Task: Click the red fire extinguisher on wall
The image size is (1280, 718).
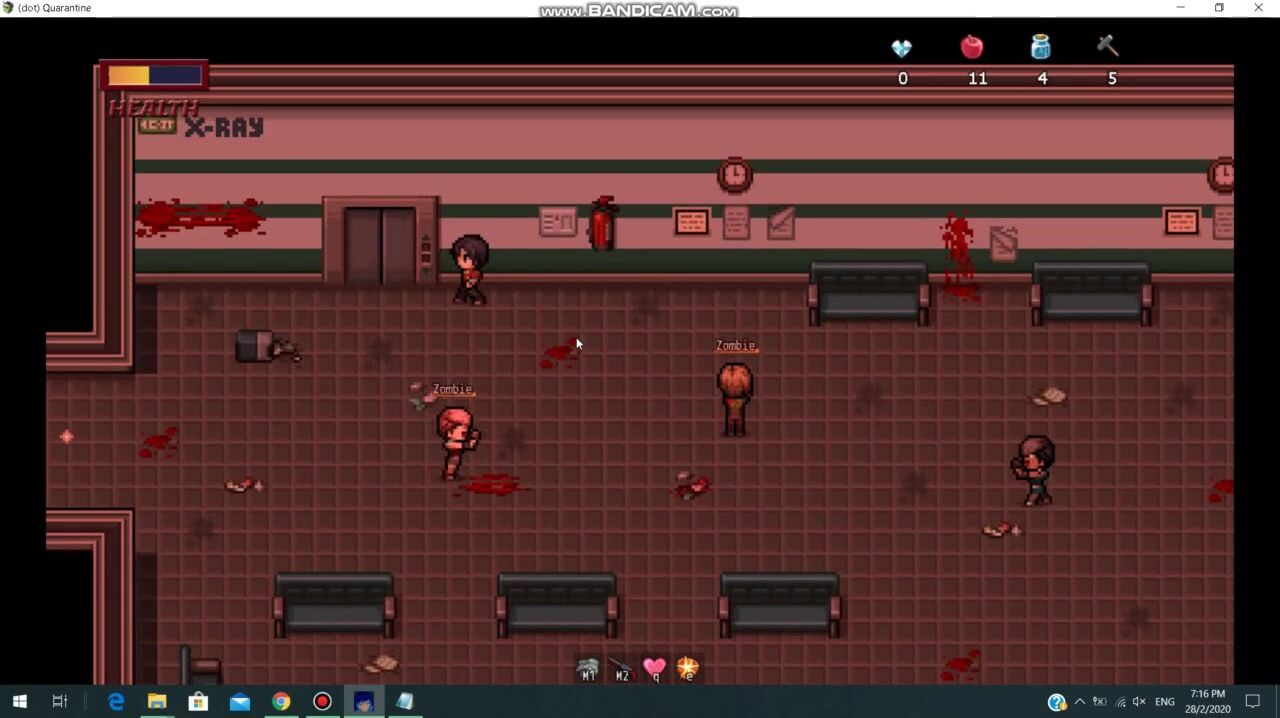Action: click(602, 224)
